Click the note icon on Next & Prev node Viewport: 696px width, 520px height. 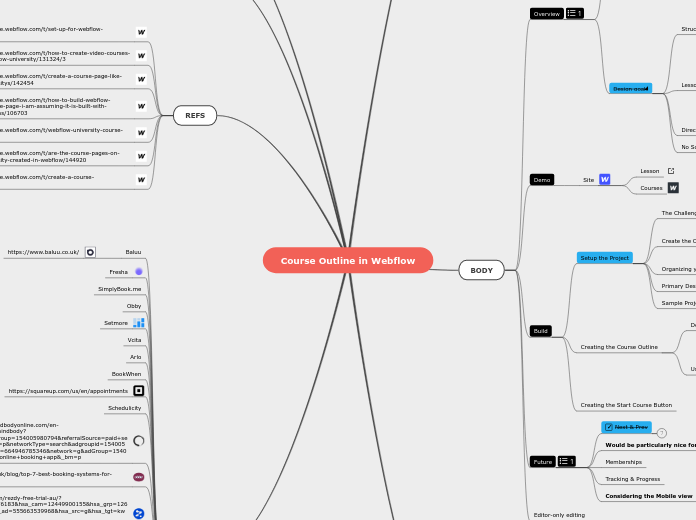[x=609, y=427]
